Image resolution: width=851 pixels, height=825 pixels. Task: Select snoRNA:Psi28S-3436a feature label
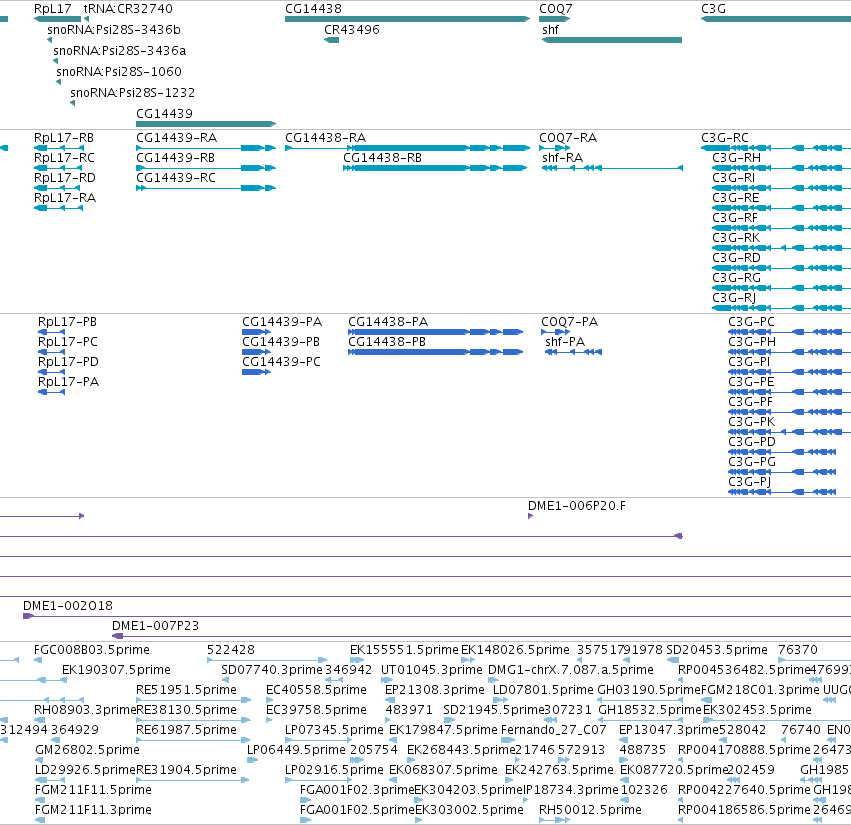pos(119,50)
